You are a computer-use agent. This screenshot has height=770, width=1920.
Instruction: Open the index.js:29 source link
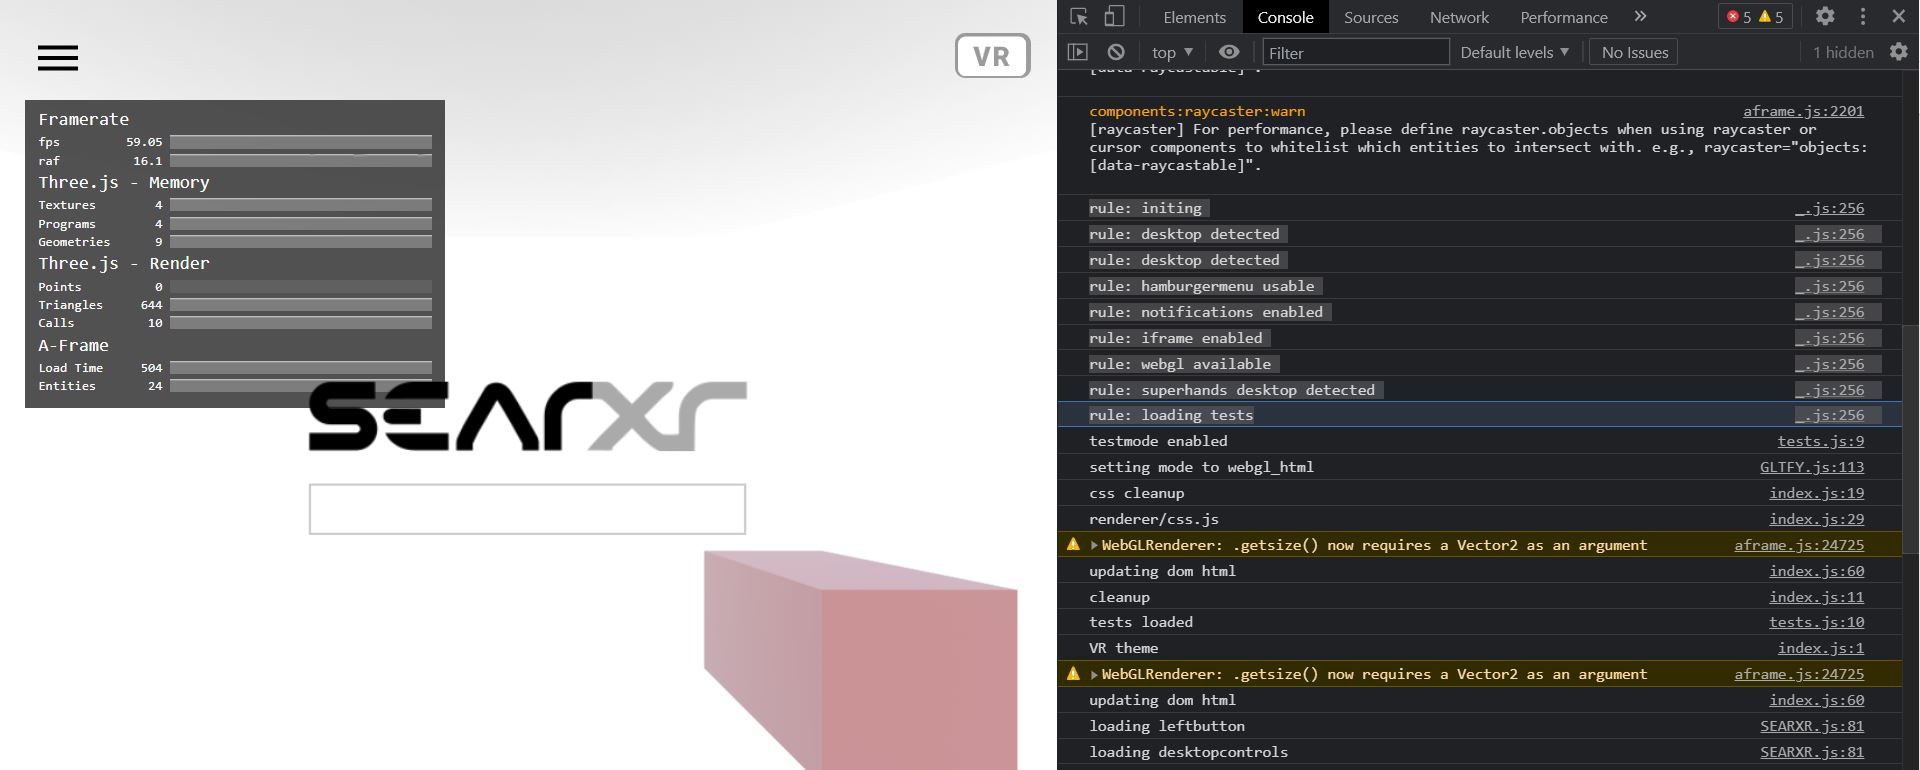[x=1816, y=519]
